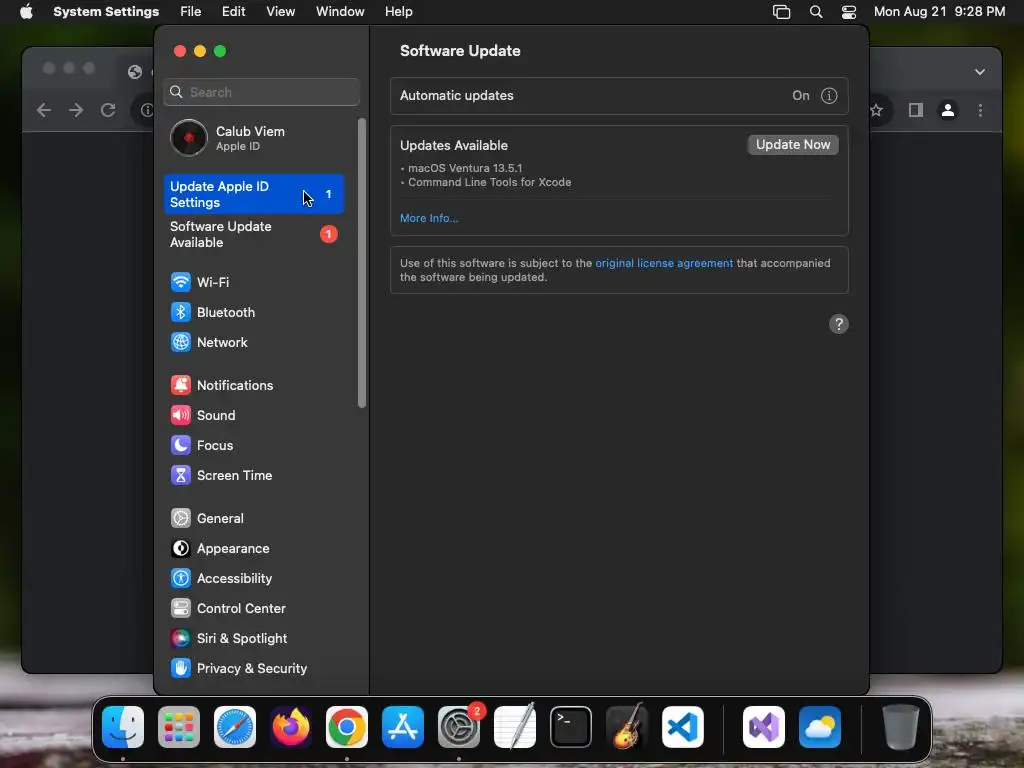This screenshot has height=768, width=1024.
Task: Open Notifications settings
Action: 221,385
